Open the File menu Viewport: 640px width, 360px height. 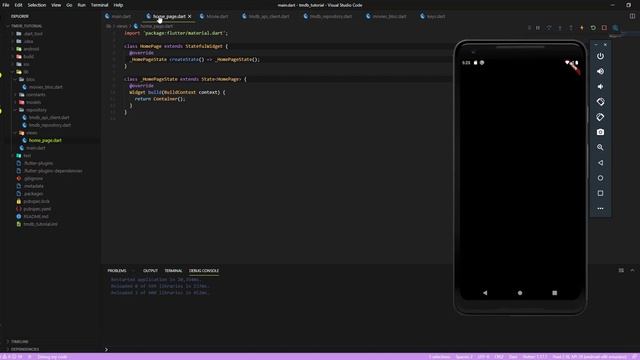point(6,5)
